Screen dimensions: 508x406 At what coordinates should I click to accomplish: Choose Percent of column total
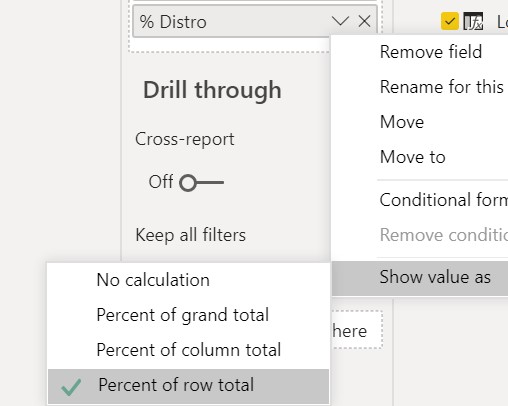188,350
